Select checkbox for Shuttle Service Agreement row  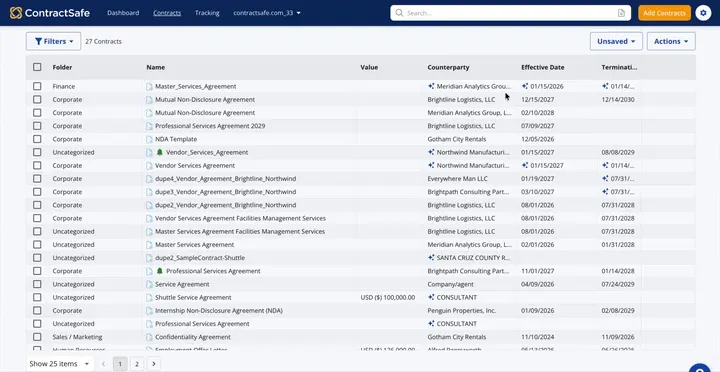[x=37, y=298]
